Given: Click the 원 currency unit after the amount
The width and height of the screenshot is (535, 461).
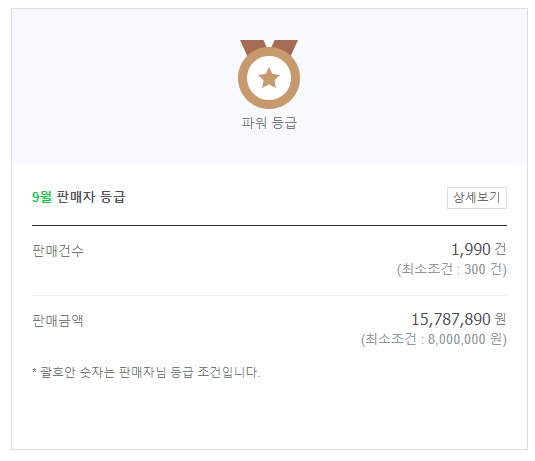Looking at the screenshot, I should tap(500, 319).
